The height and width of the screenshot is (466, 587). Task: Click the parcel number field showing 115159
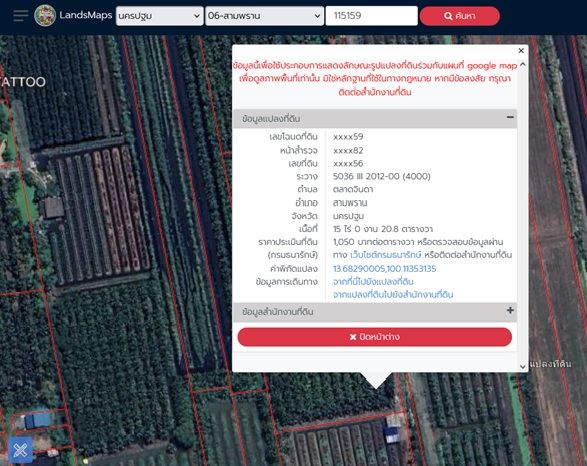coord(371,16)
